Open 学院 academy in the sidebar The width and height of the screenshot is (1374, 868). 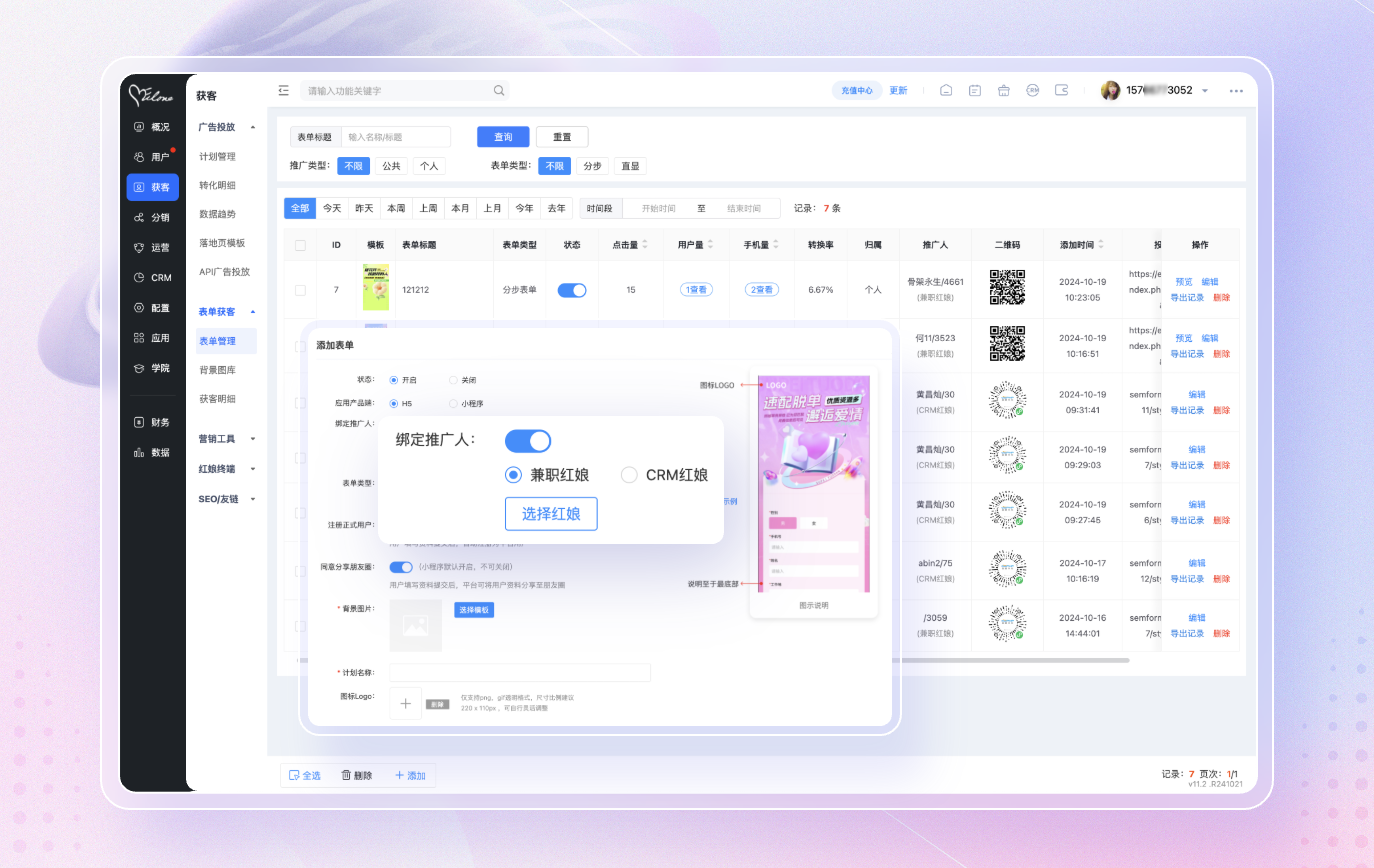tap(152, 368)
